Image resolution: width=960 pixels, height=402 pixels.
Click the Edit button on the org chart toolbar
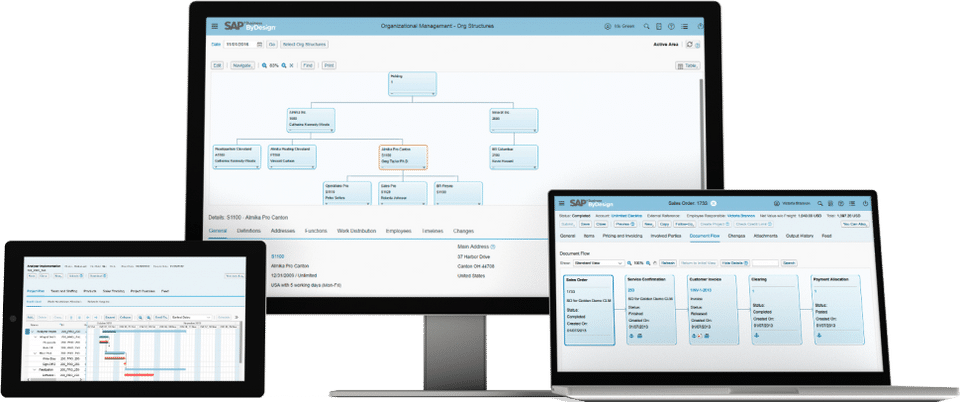pyautogui.click(x=217, y=65)
